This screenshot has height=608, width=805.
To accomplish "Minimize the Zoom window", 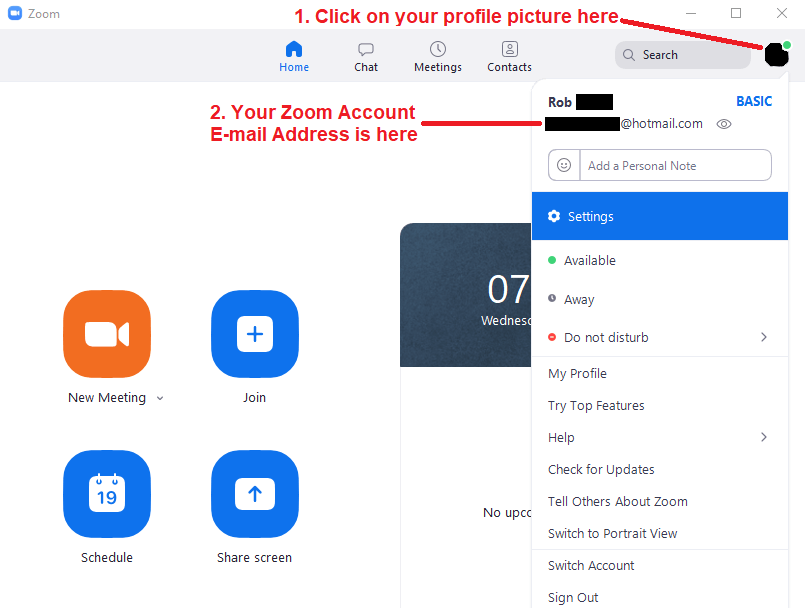I will 691,13.
